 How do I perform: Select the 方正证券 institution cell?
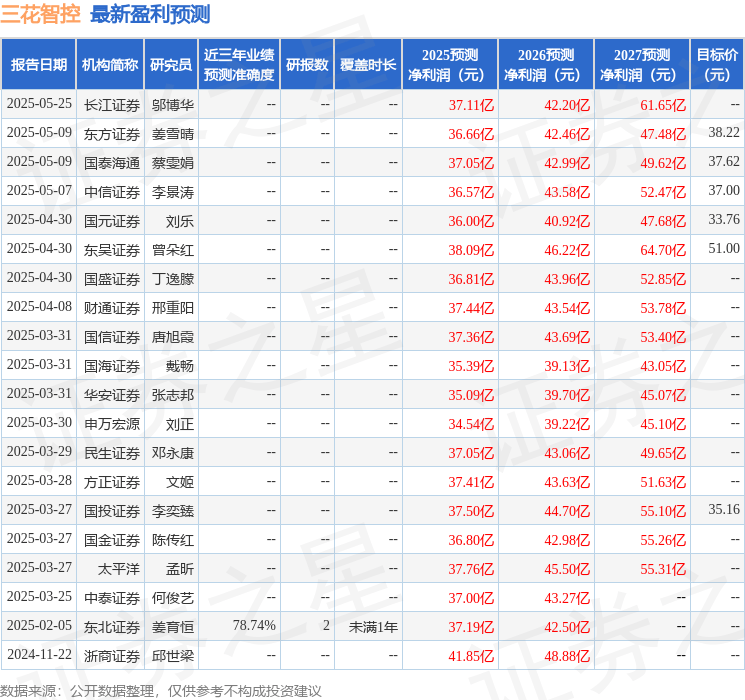[112, 482]
